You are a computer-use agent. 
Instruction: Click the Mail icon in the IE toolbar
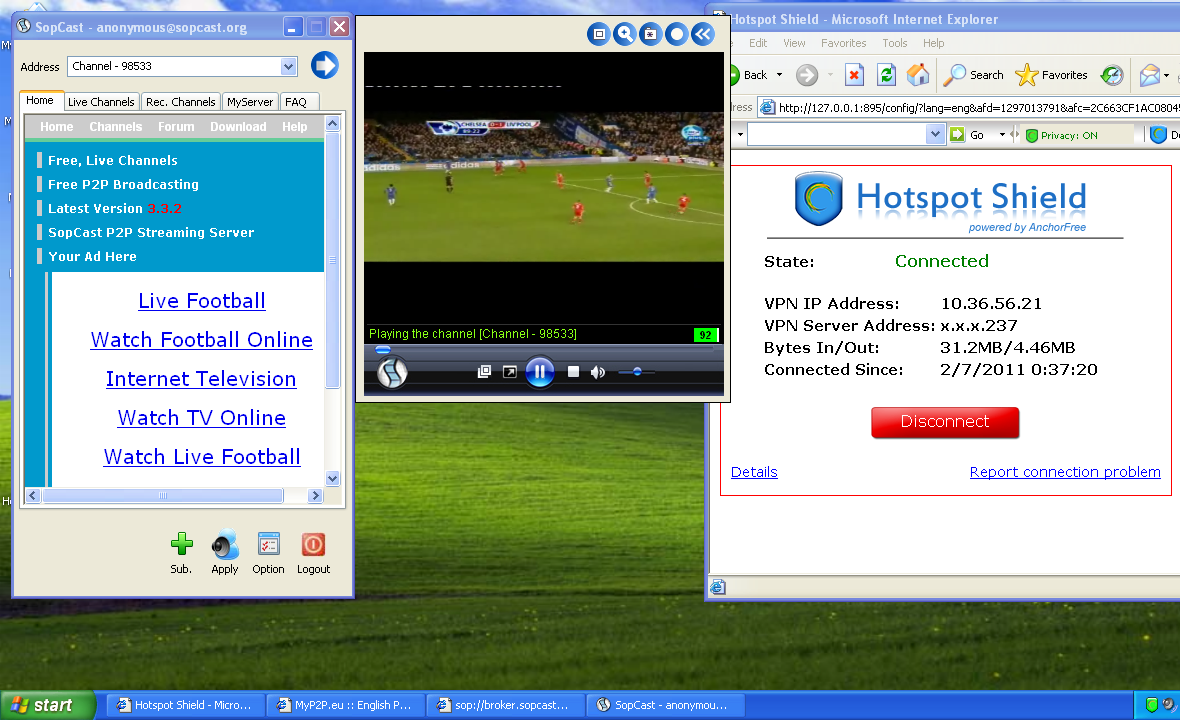(1150, 74)
